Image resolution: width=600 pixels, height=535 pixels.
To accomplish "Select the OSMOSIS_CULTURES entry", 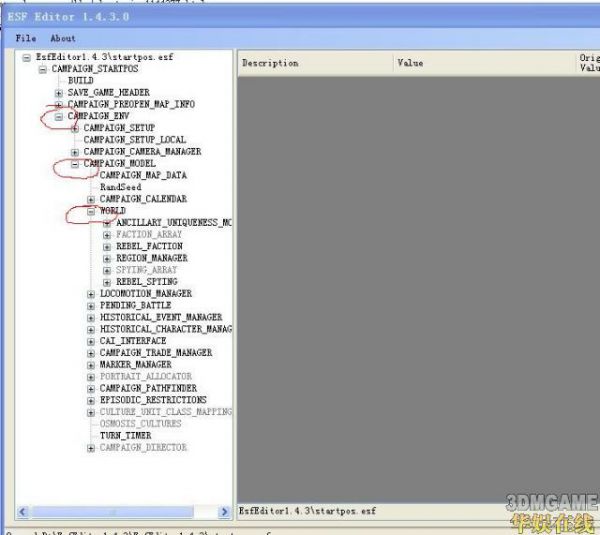I will 141,424.
